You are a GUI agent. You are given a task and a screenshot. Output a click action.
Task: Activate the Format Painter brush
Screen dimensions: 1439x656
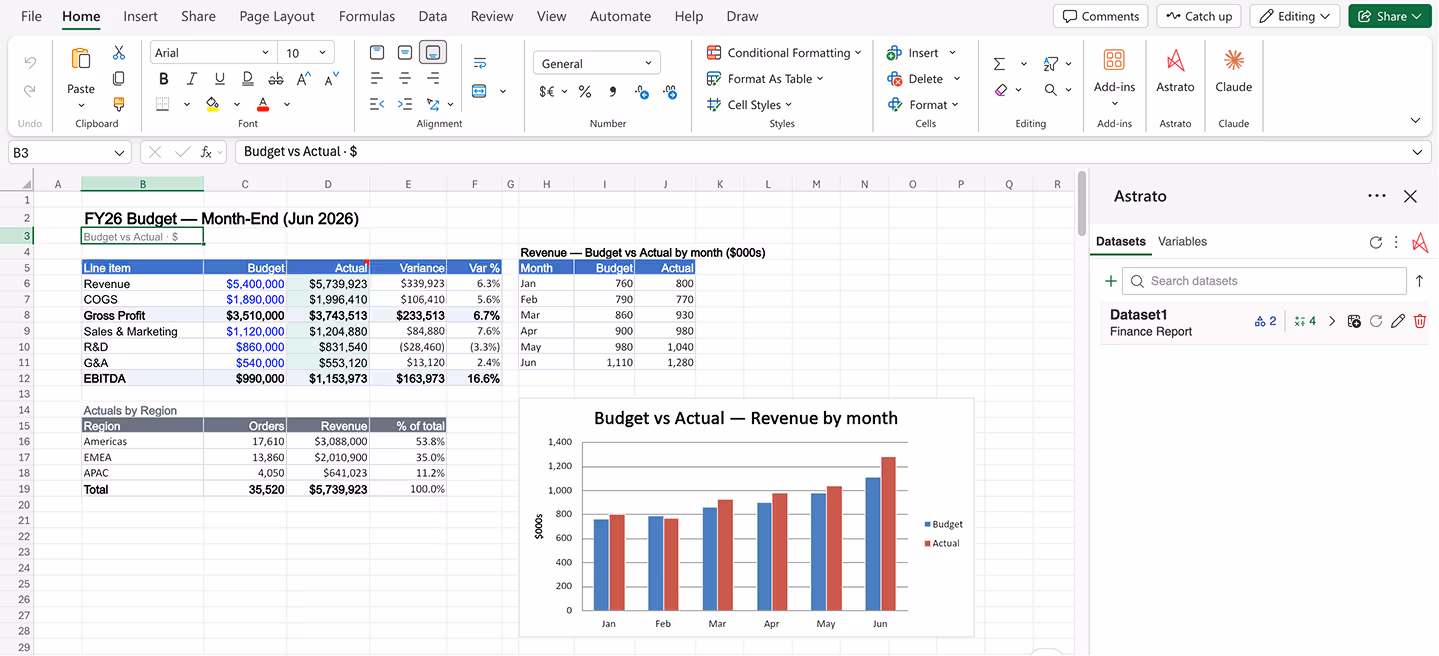tap(119, 103)
